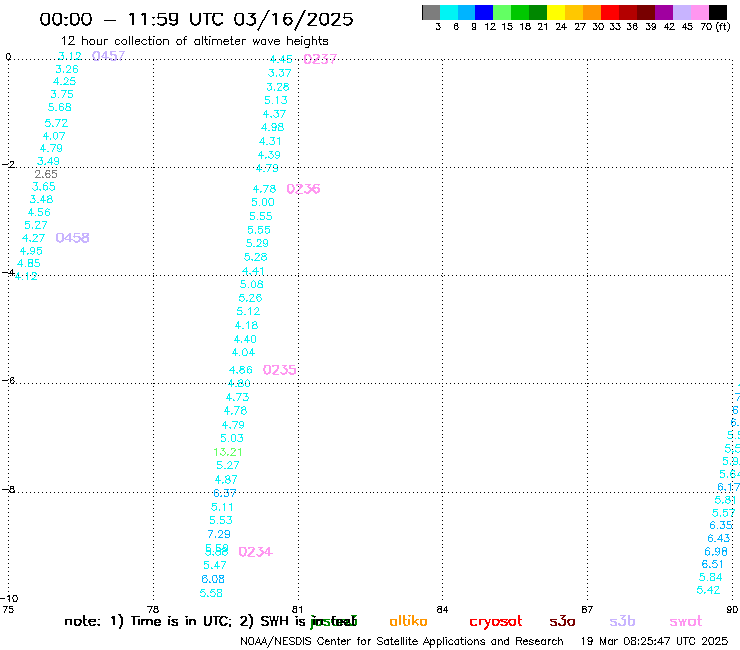Click the '12 hour collection' subtitle
The image size is (740, 650).
point(194,41)
